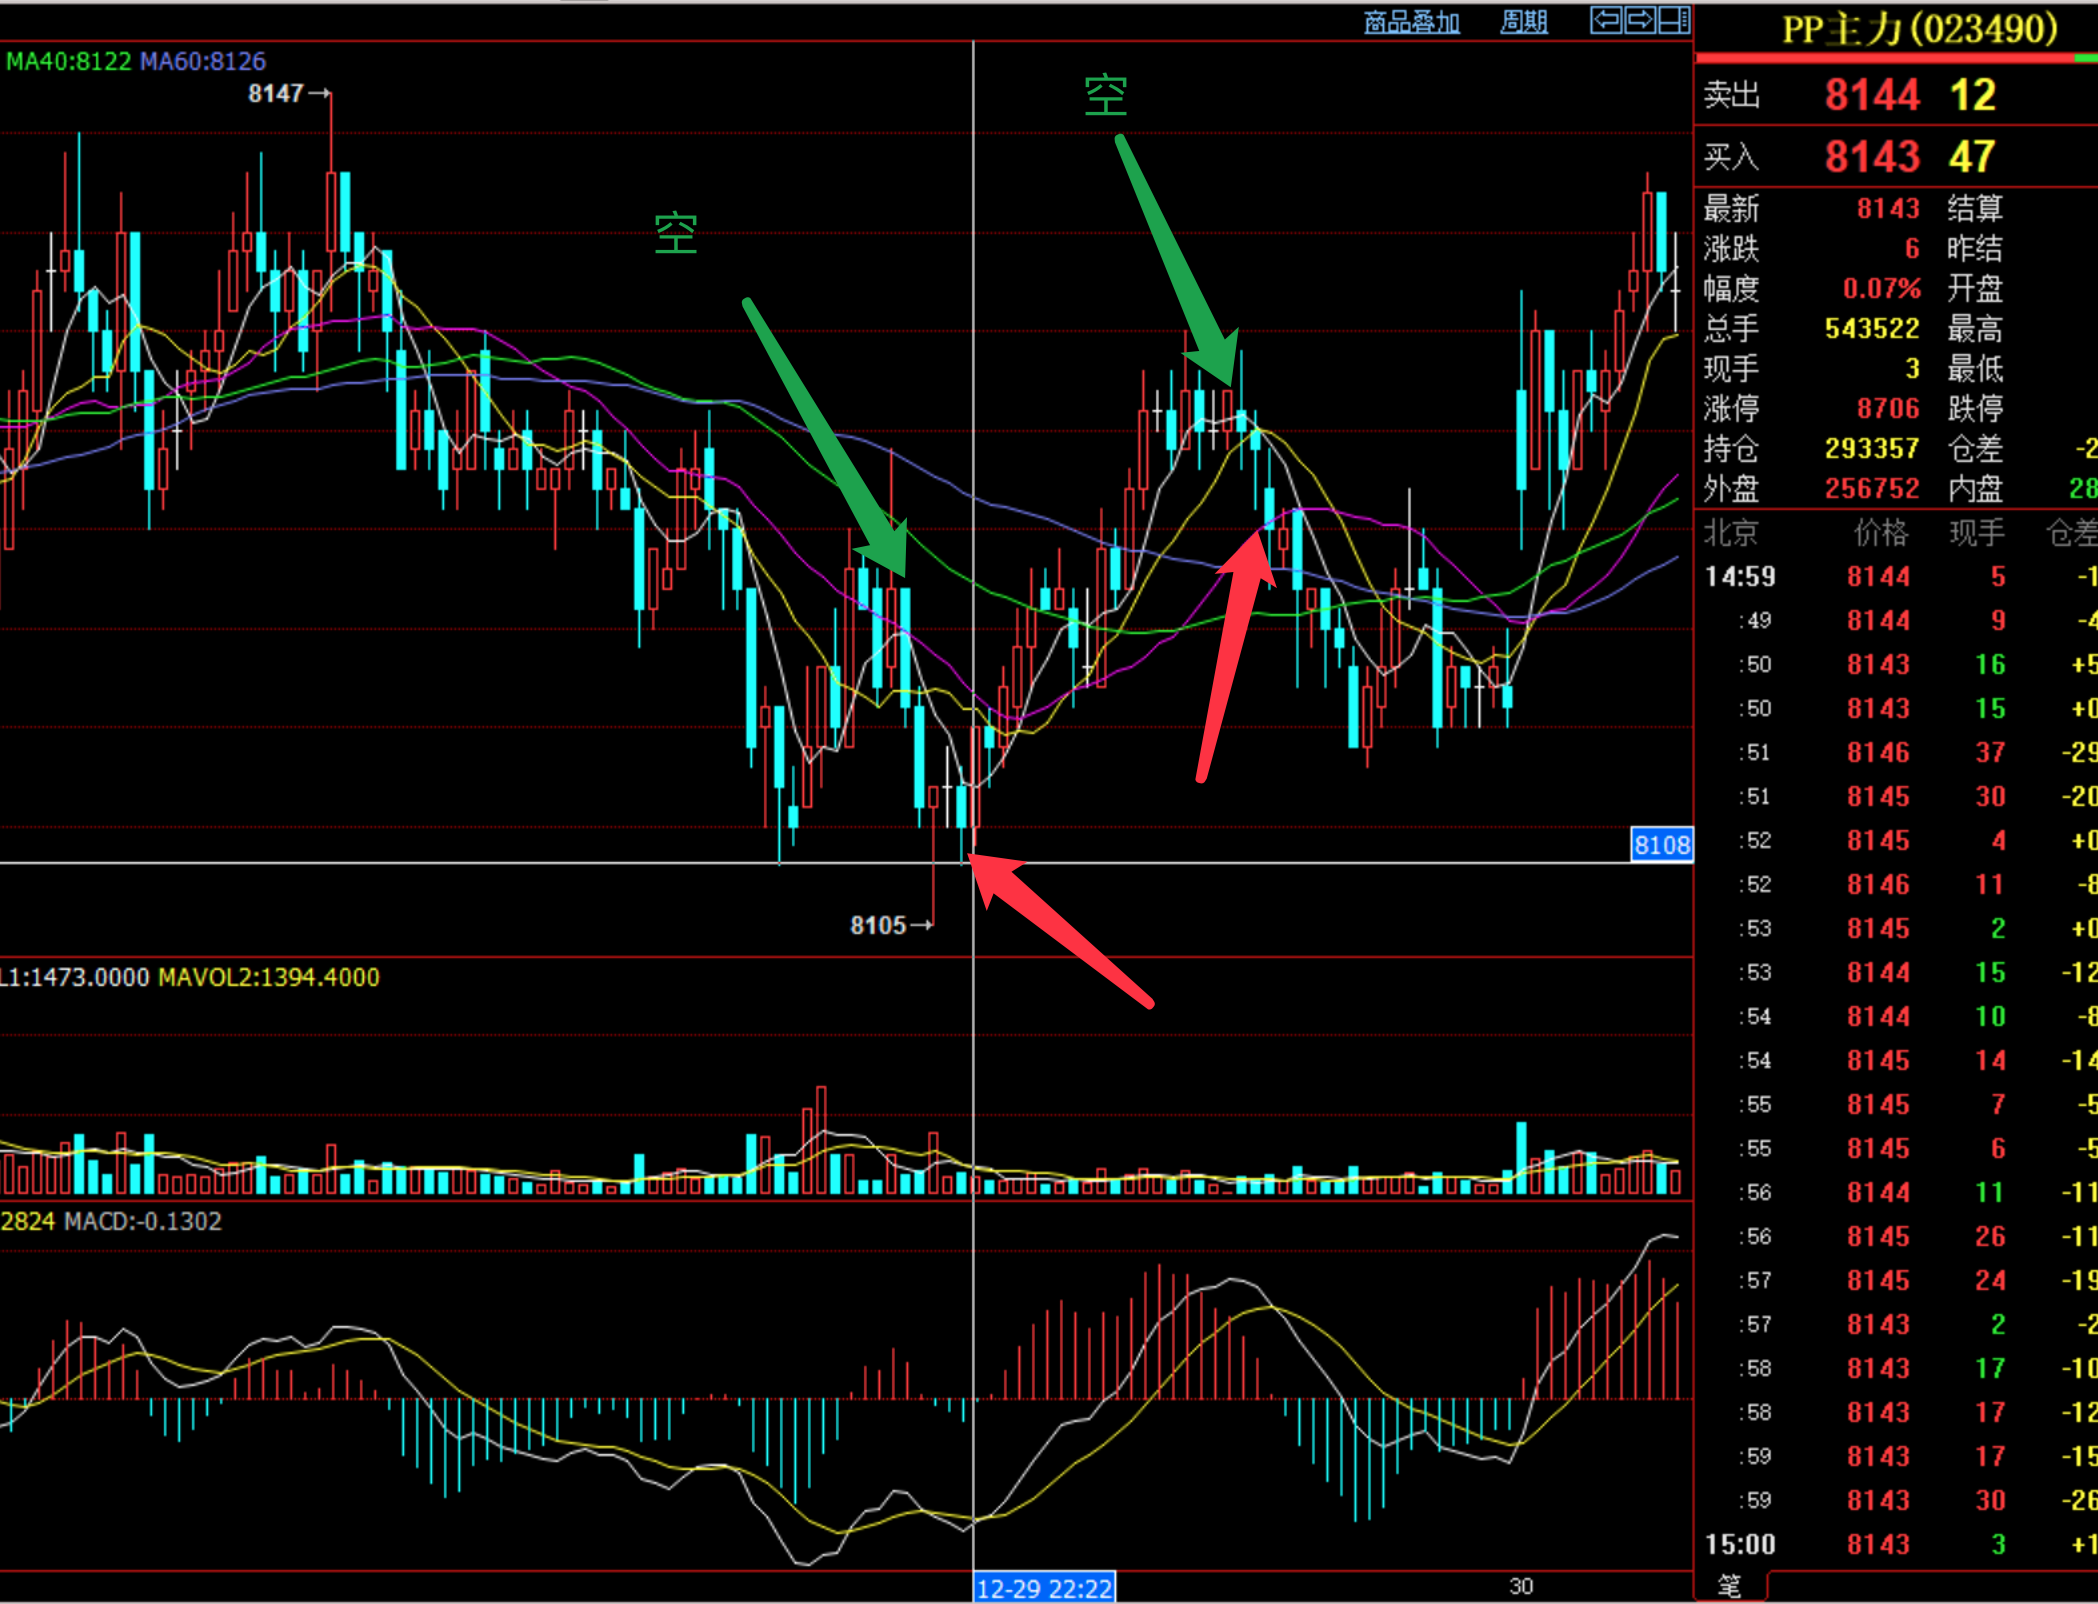This screenshot has width=2098, height=1604.
Task: Switch to the 笔 tick tab
Action: (1729, 1586)
